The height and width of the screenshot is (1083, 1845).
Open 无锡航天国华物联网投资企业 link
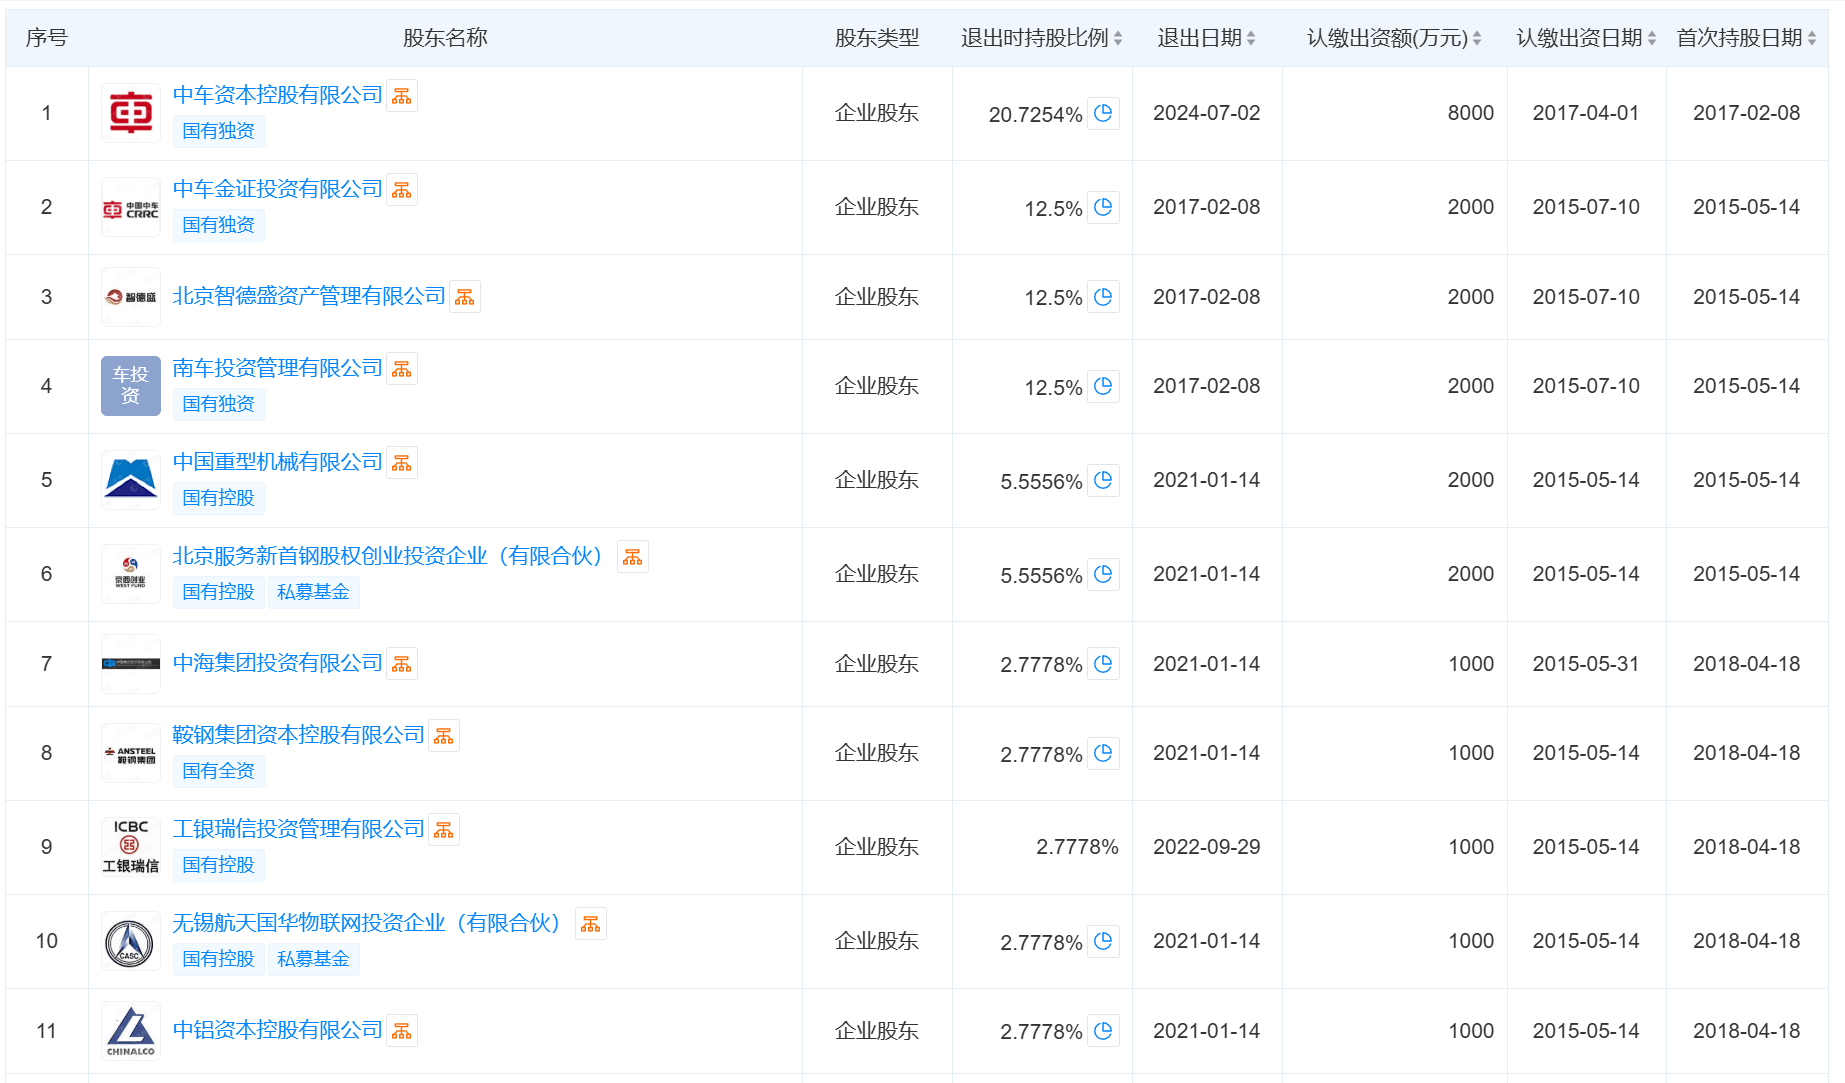[x=371, y=923]
